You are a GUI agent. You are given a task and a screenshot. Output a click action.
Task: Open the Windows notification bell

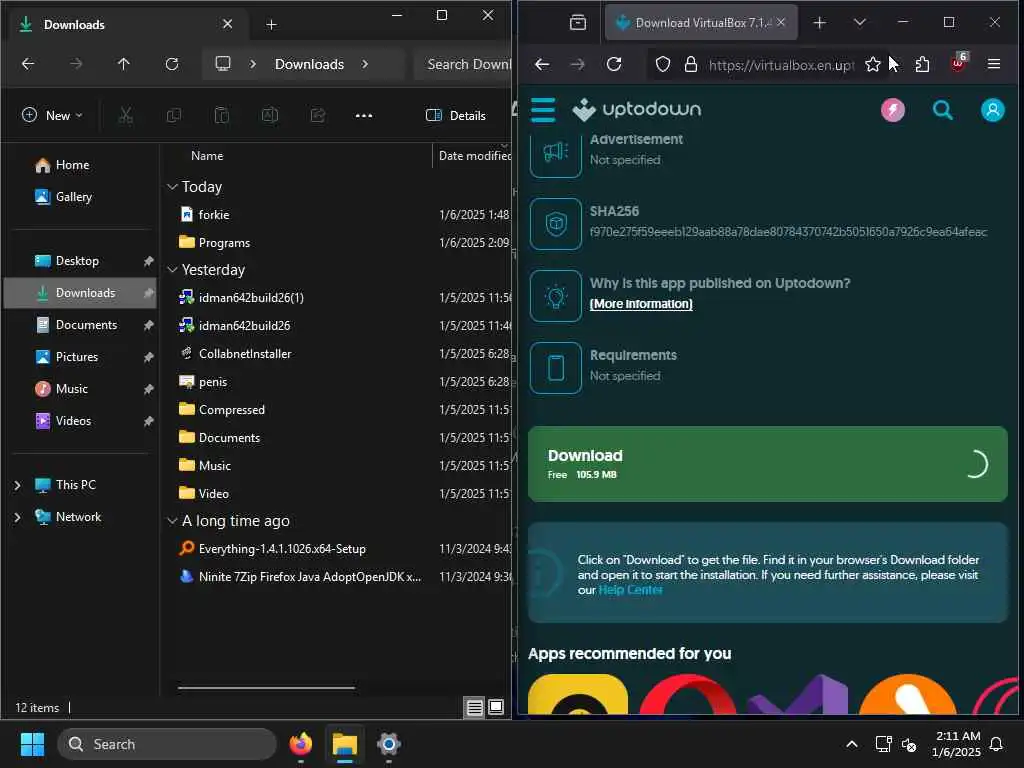[996, 744]
